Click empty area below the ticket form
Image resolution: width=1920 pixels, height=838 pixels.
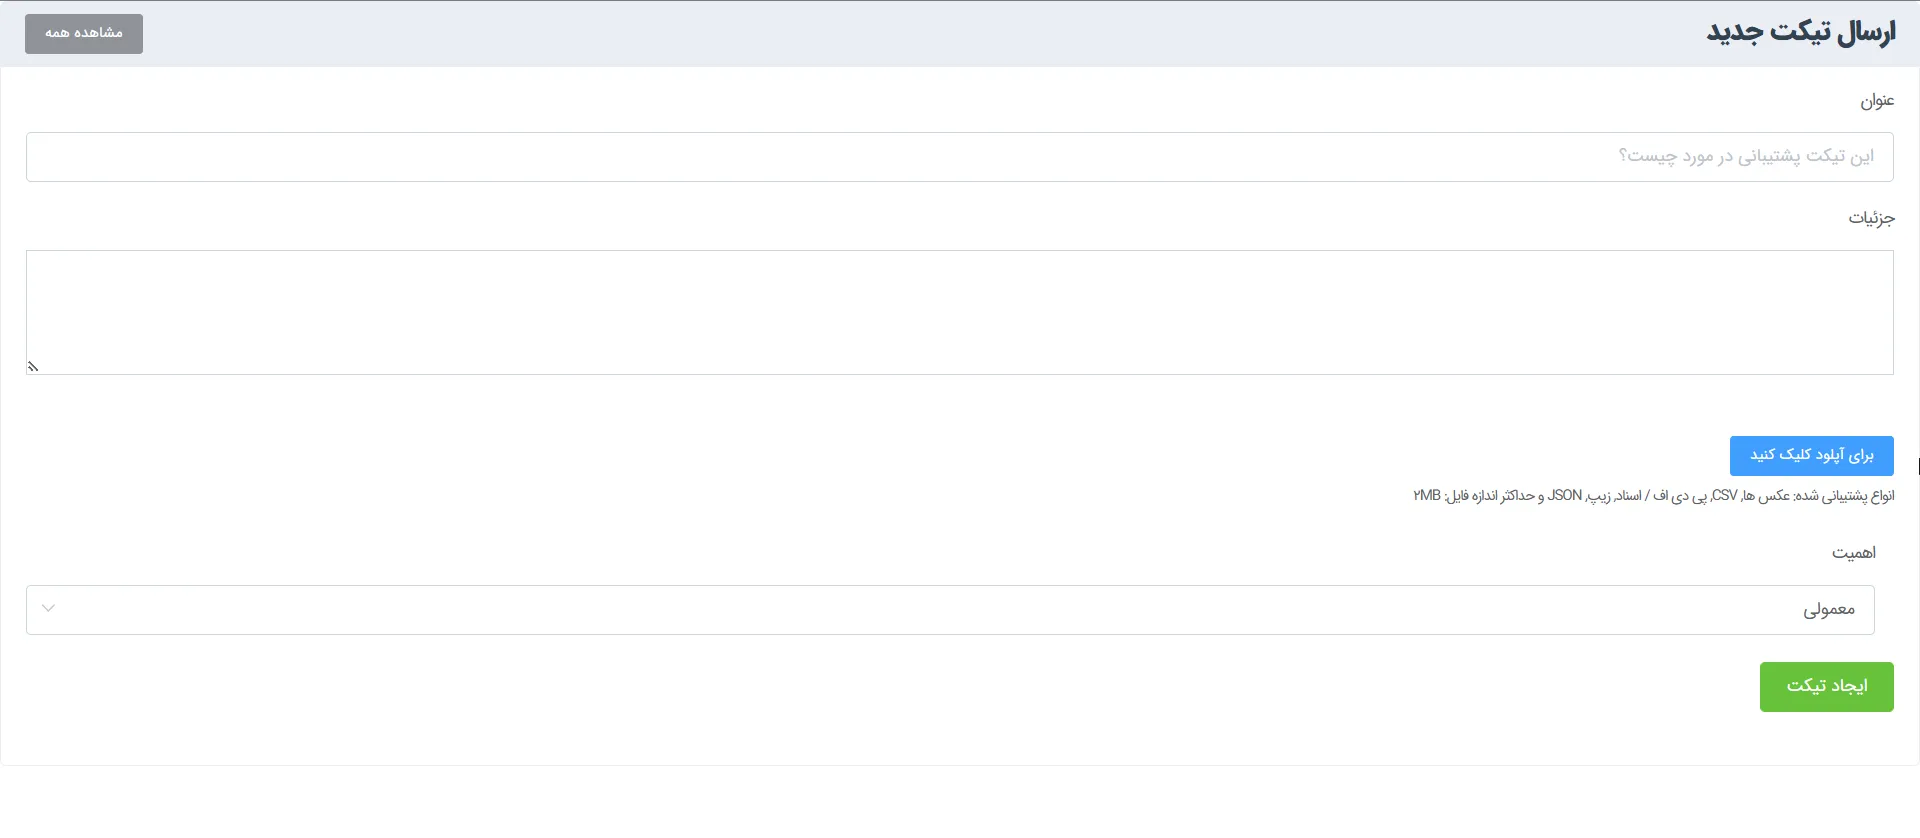coord(960,802)
